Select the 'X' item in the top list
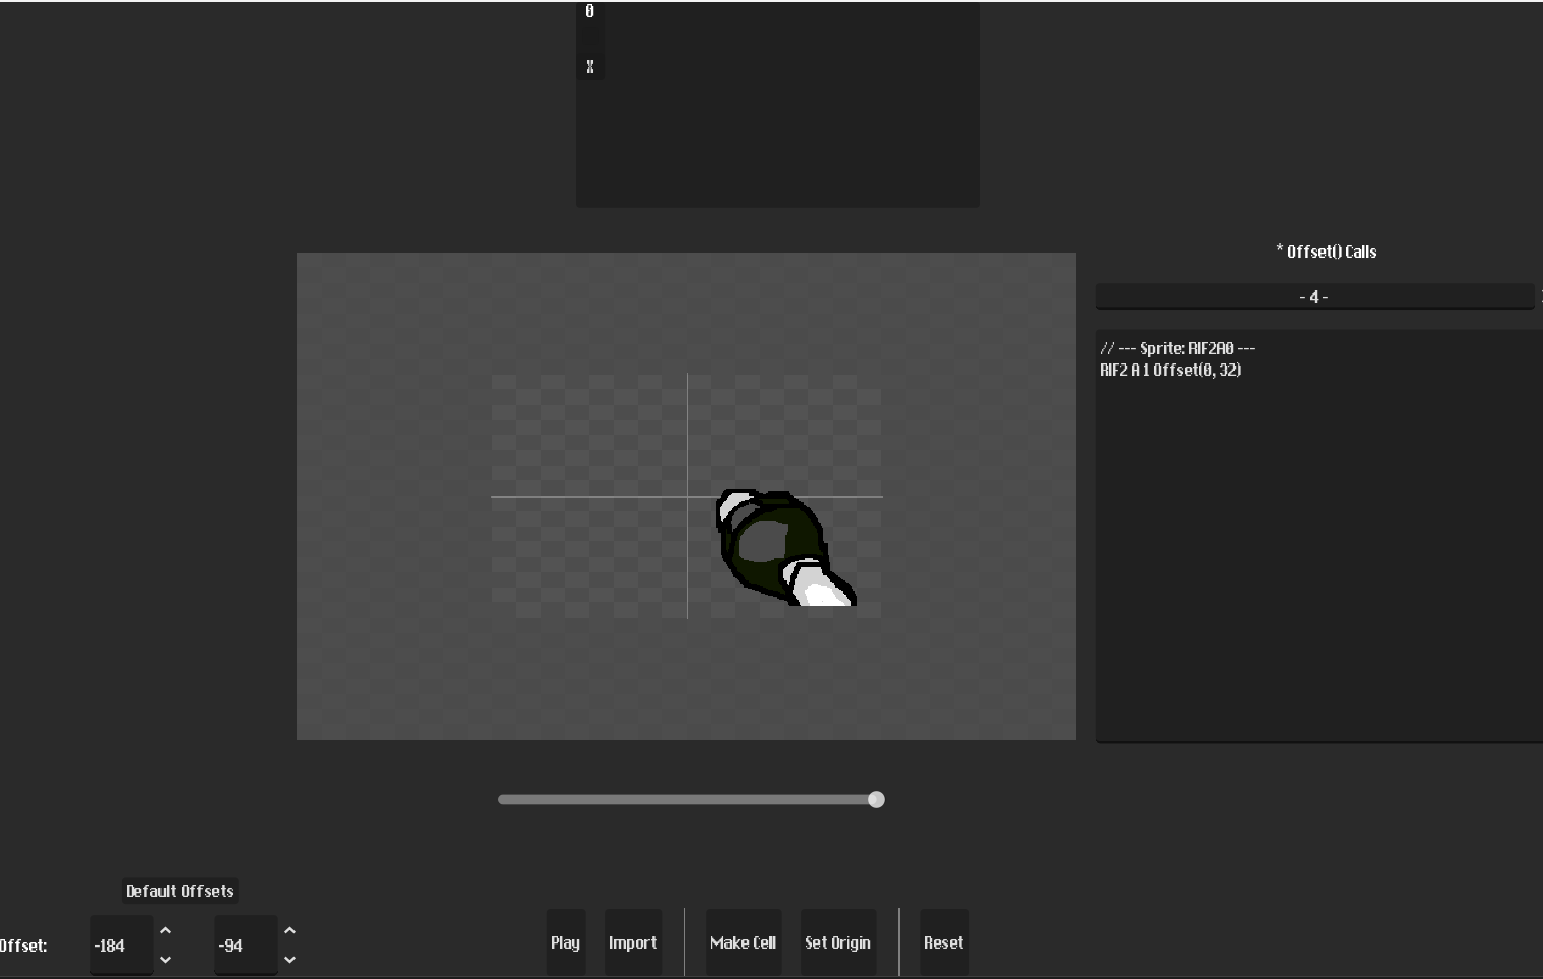This screenshot has width=1543, height=979. [590, 67]
